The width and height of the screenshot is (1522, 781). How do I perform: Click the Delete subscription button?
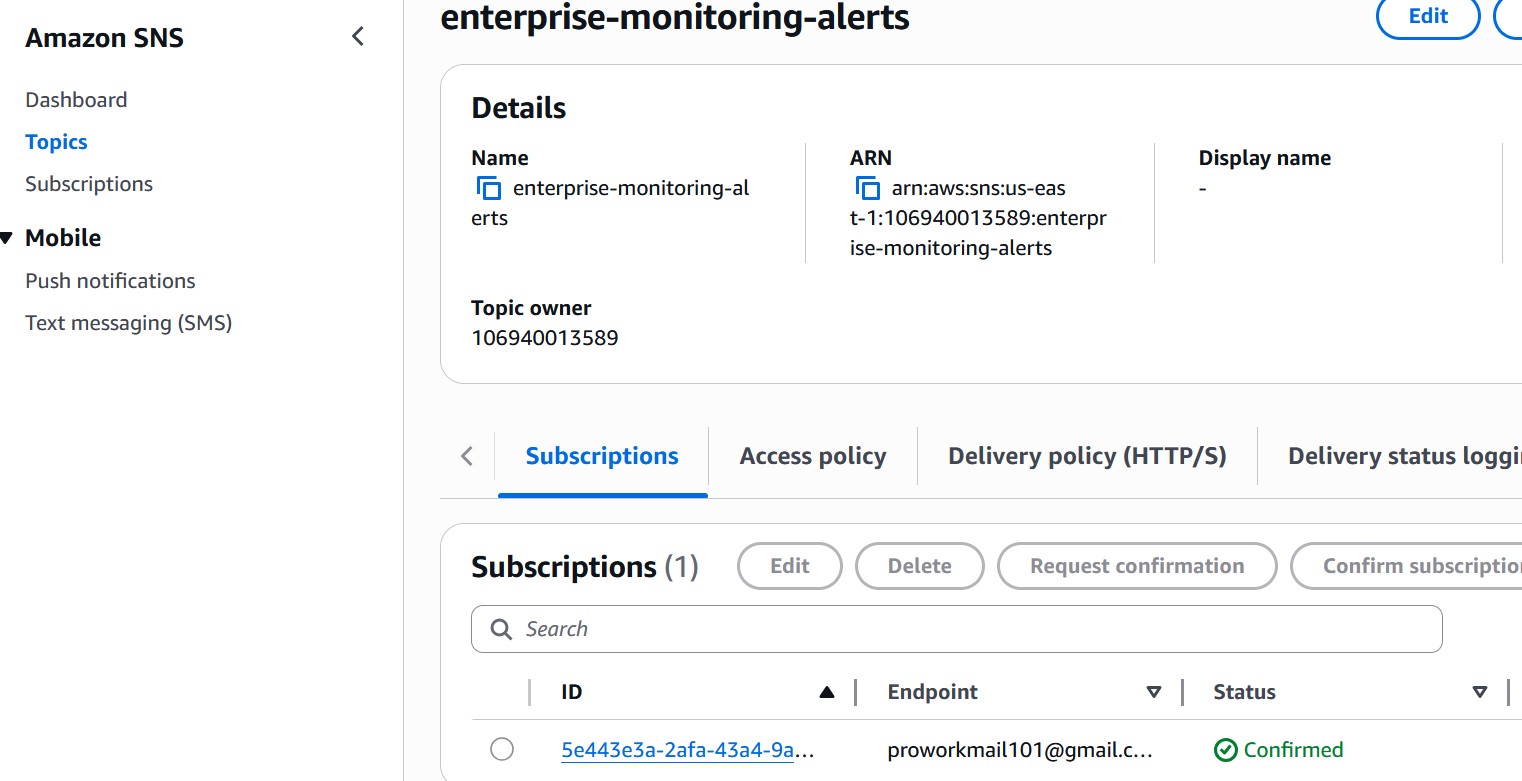[920, 566]
